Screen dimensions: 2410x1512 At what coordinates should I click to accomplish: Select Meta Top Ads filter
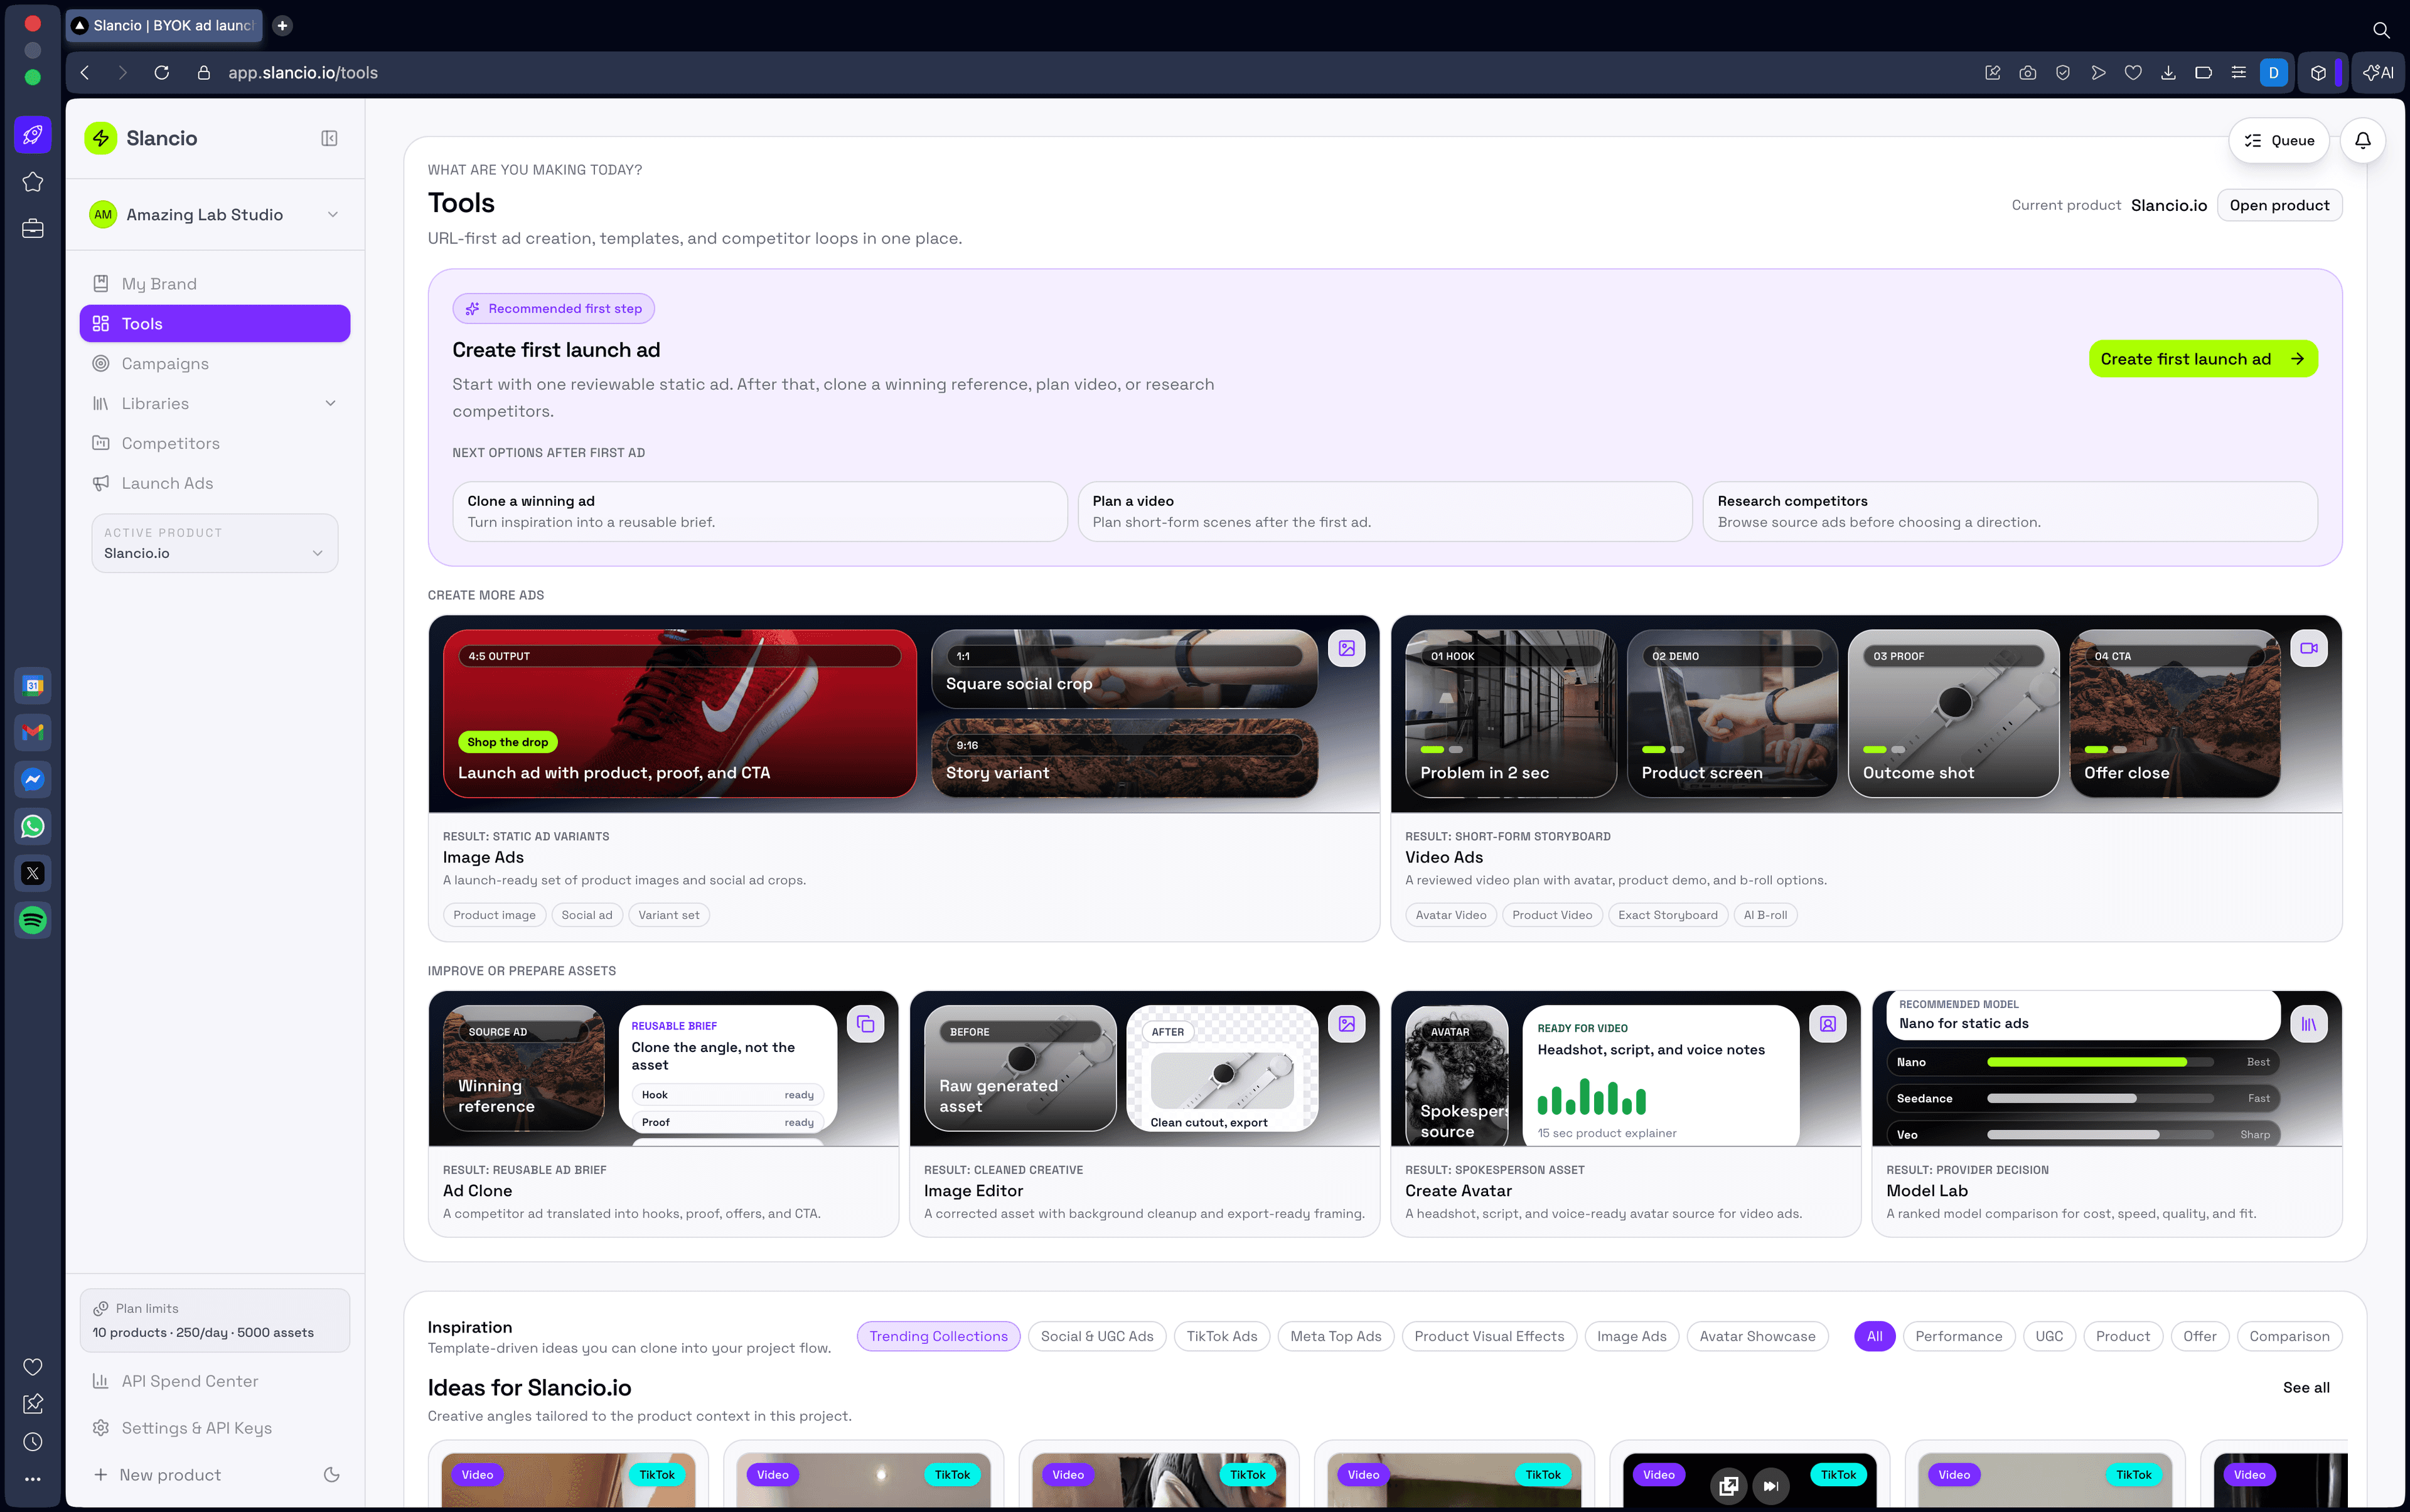[x=1335, y=1336]
